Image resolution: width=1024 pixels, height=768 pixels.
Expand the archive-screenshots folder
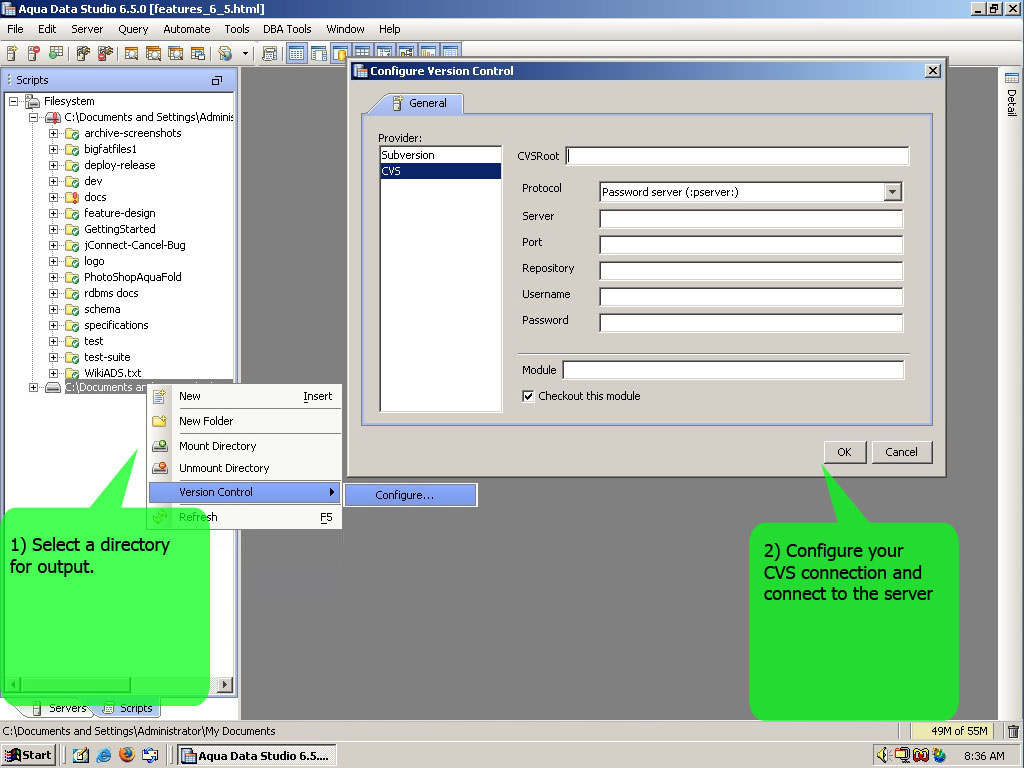[x=54, y=133]
